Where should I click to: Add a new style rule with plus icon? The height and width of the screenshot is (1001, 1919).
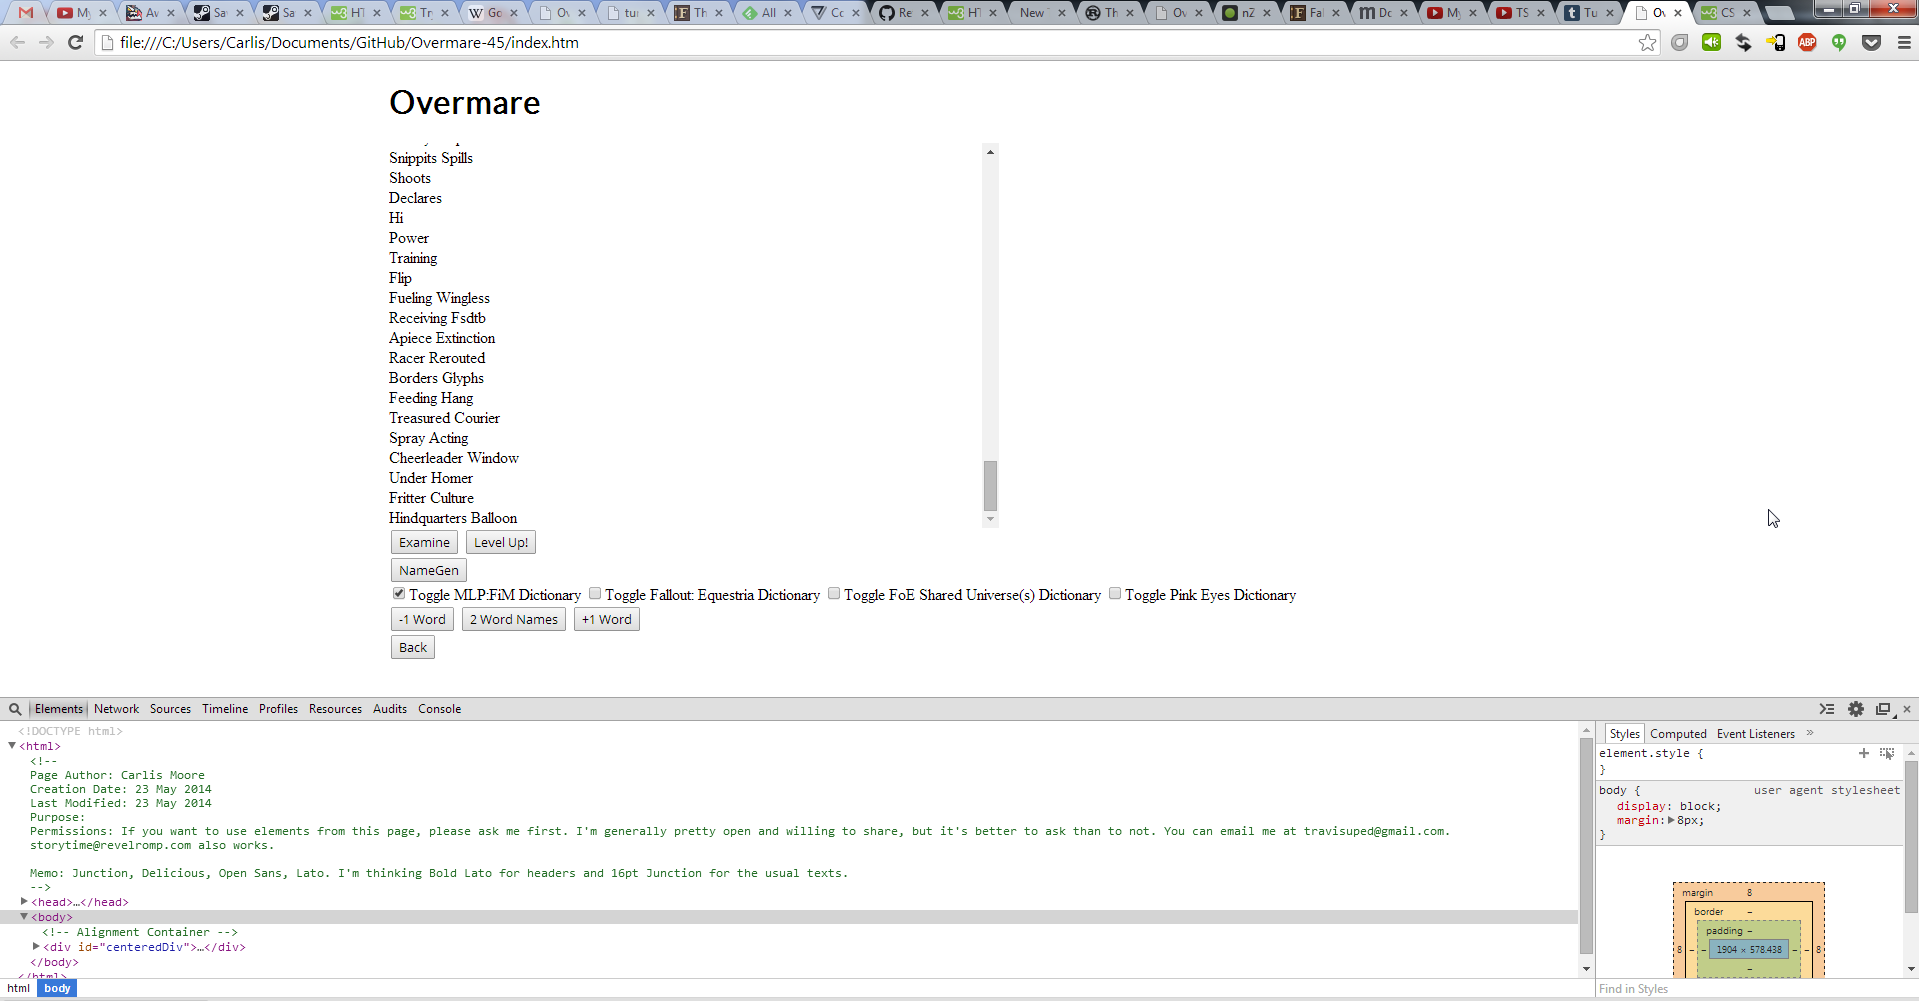coord(1864,753)
